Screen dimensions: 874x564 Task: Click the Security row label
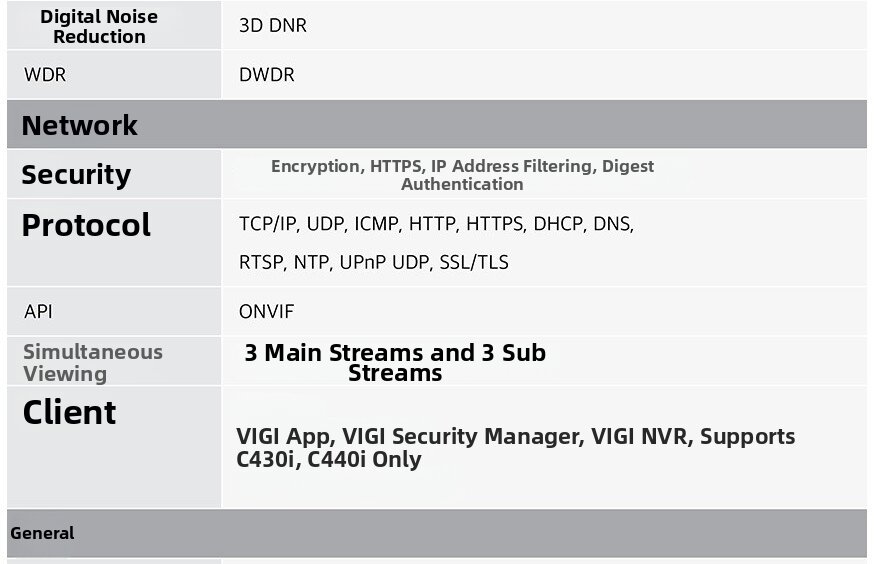click(x=76, y=174)
